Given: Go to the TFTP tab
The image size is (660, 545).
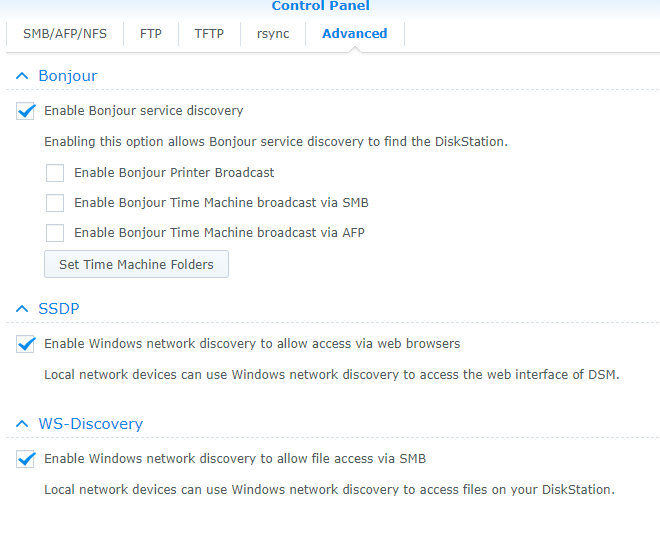Looking at the screenshot, I should coord(209,33).
